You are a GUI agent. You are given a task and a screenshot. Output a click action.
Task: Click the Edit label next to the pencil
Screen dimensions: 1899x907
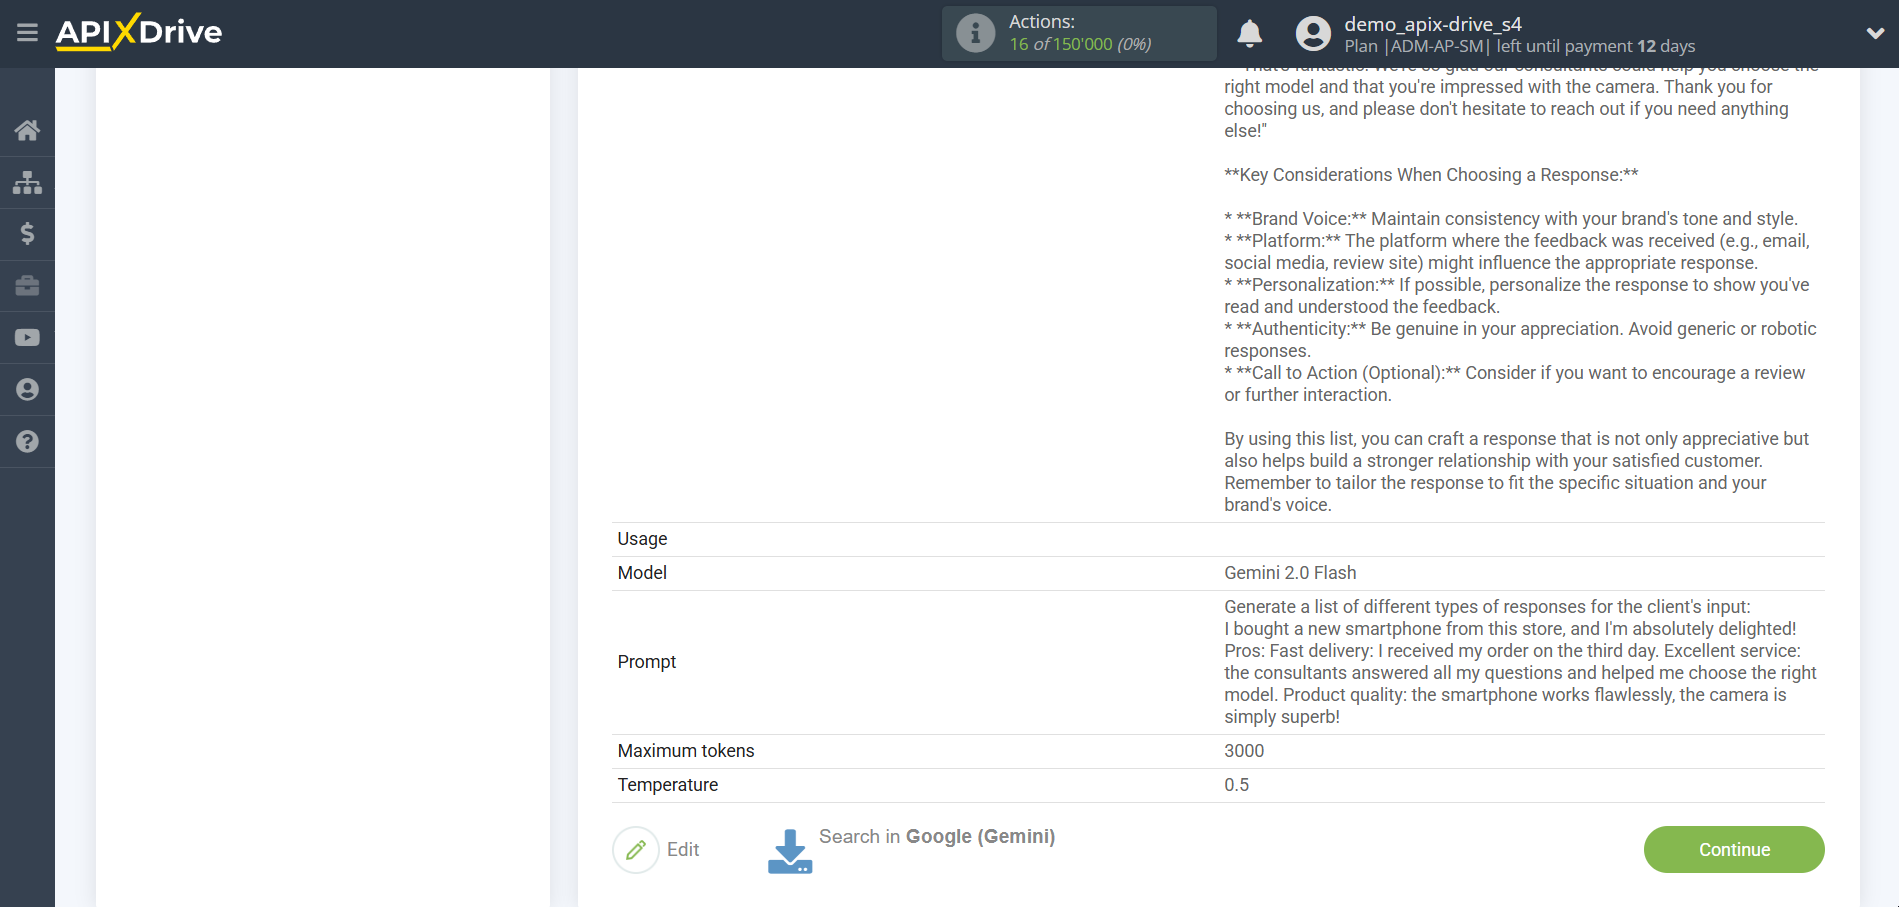coord(683,849)
